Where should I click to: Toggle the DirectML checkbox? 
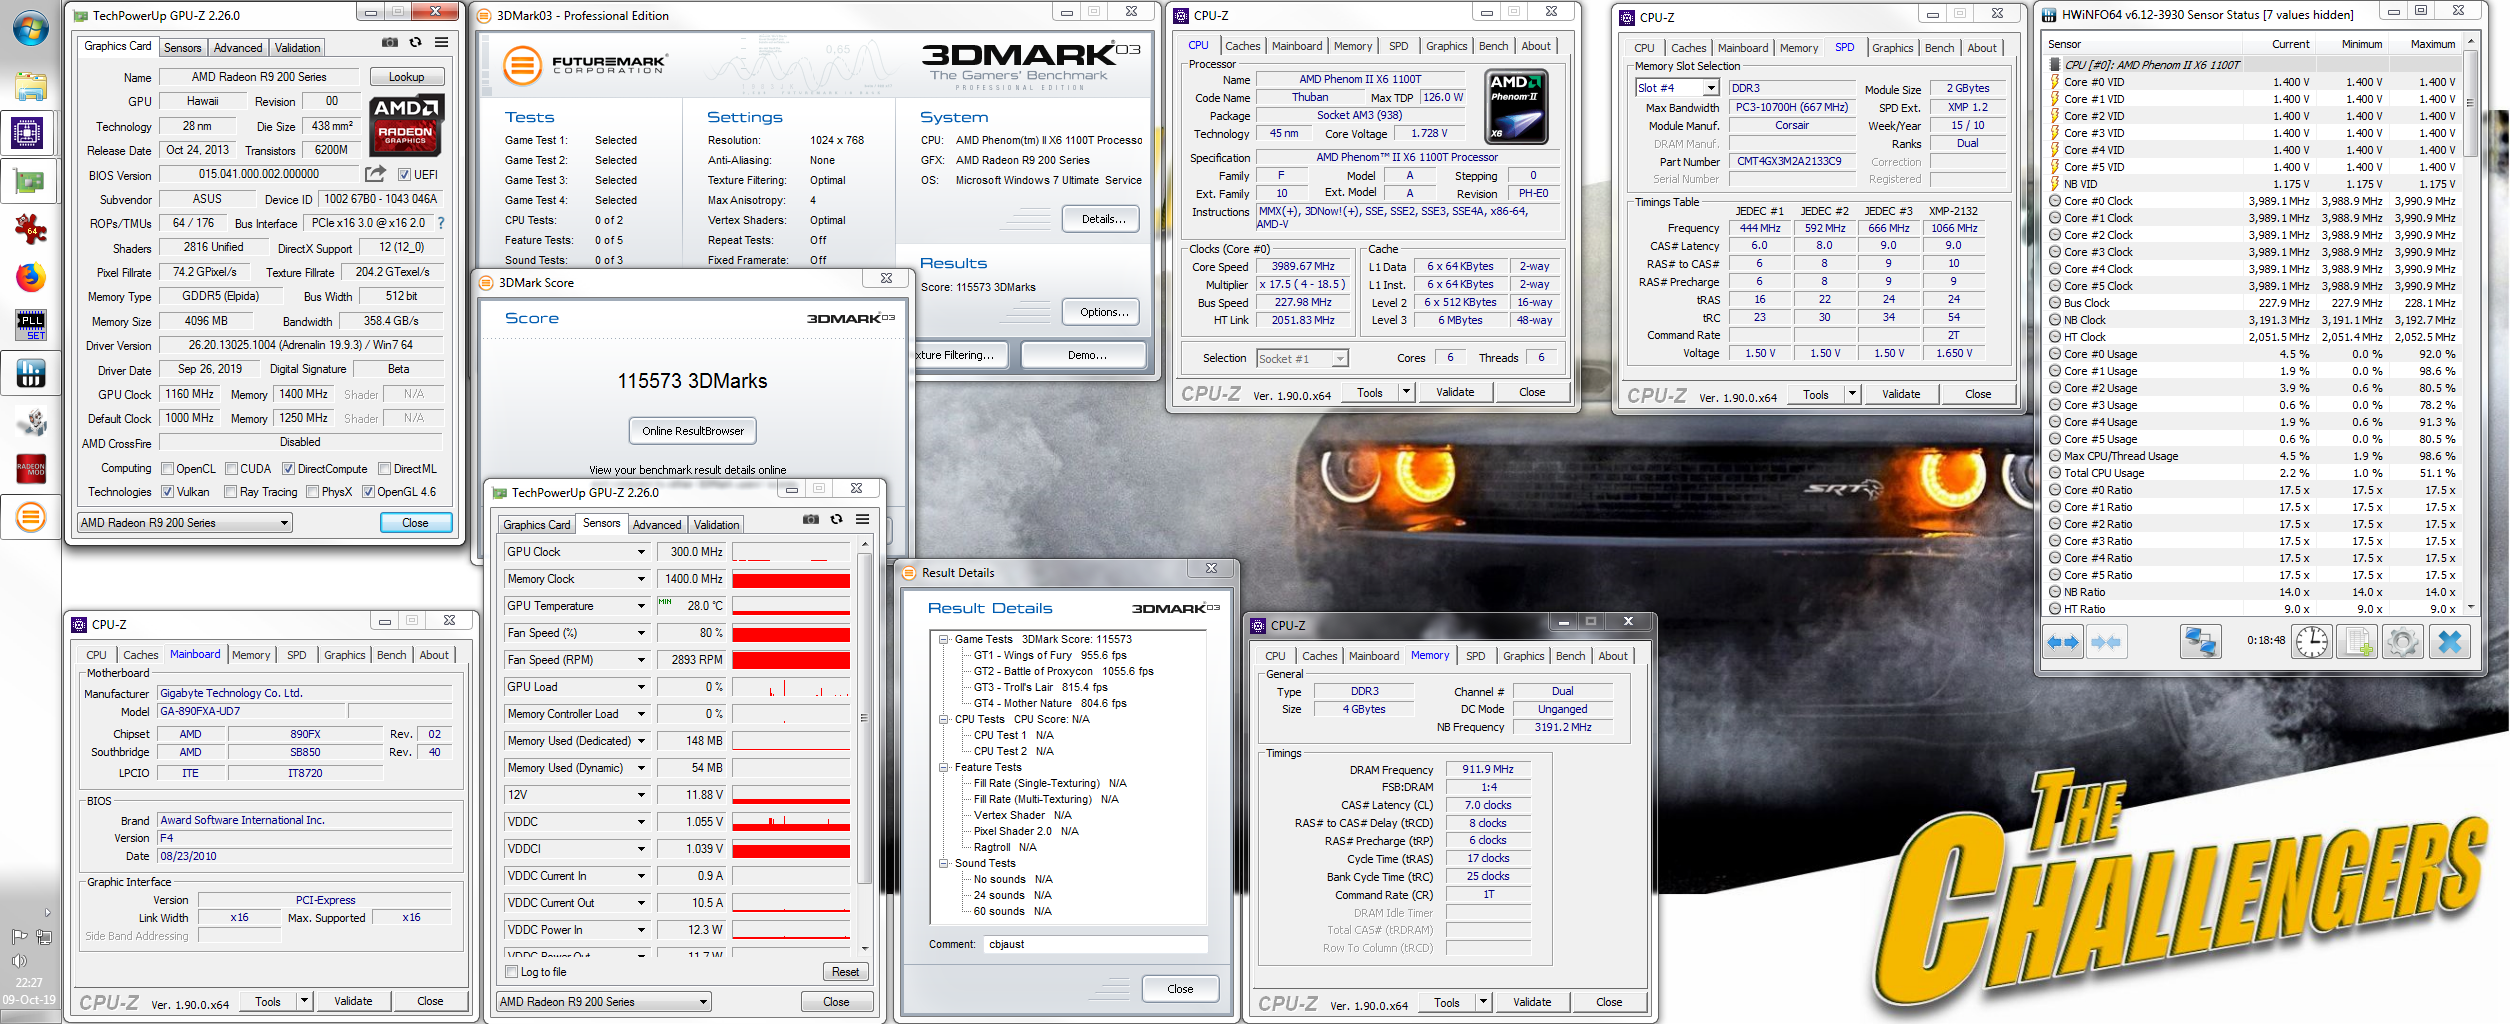pyautogui.click(x=384, y=469)
